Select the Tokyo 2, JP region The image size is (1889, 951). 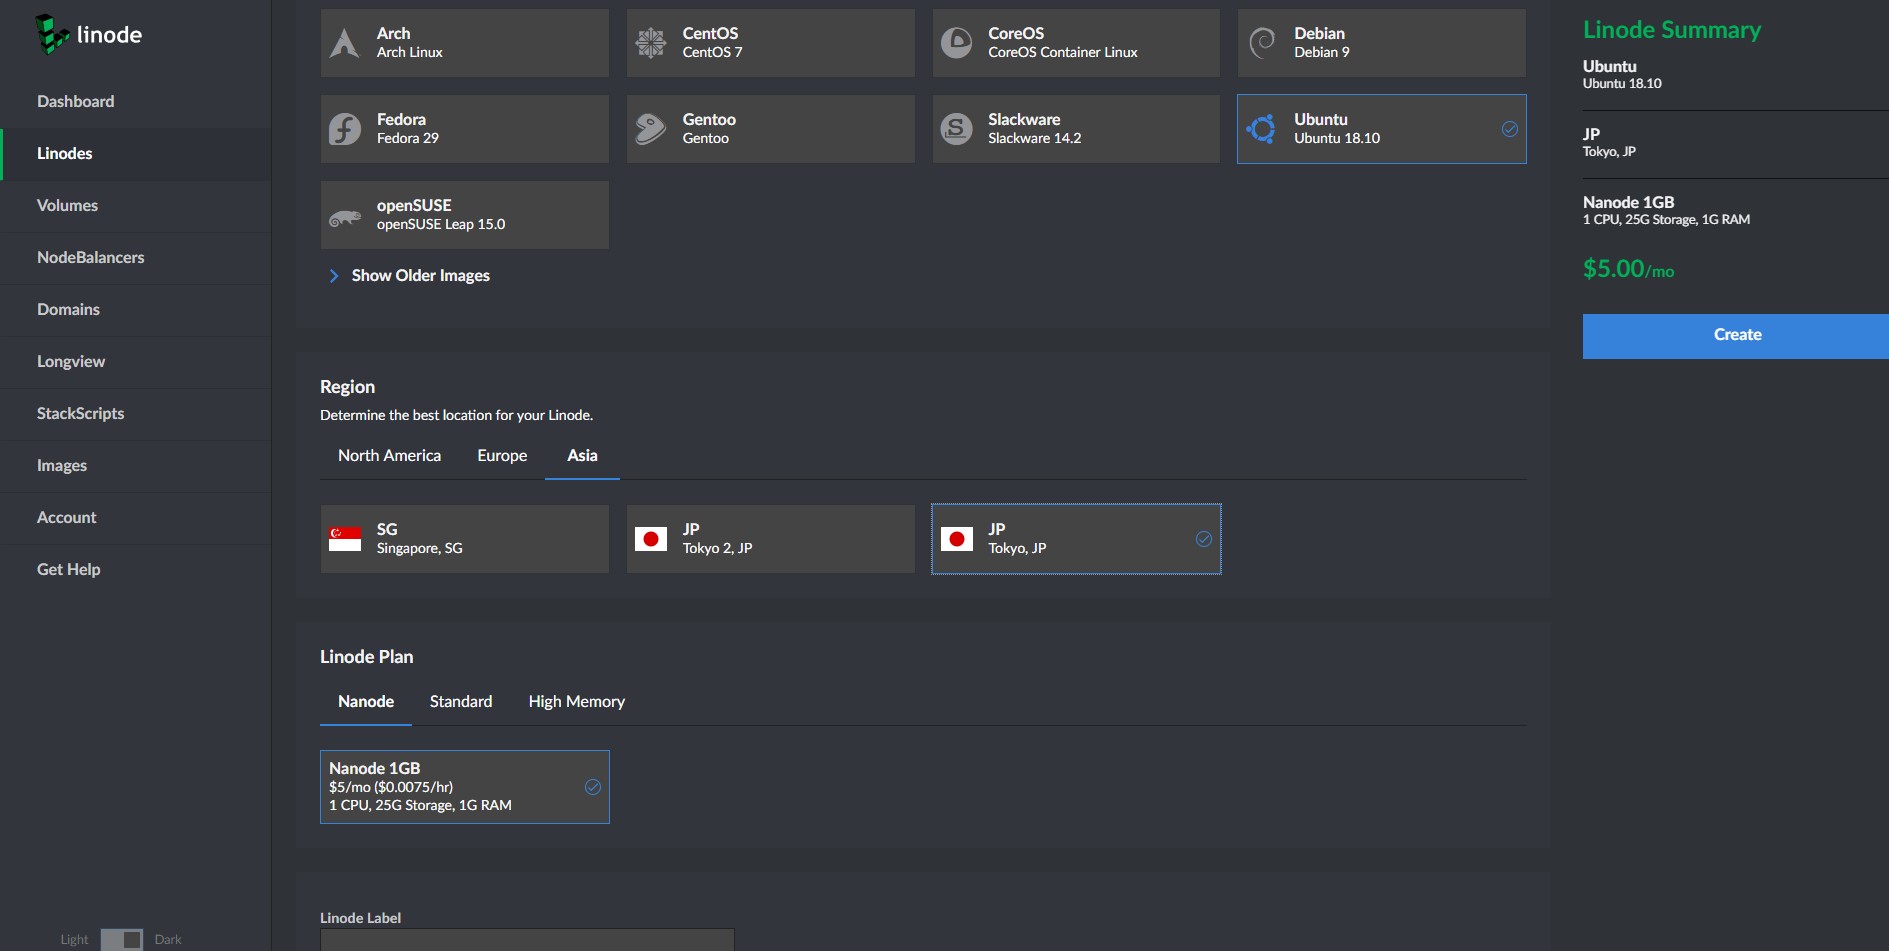(770, 539)
